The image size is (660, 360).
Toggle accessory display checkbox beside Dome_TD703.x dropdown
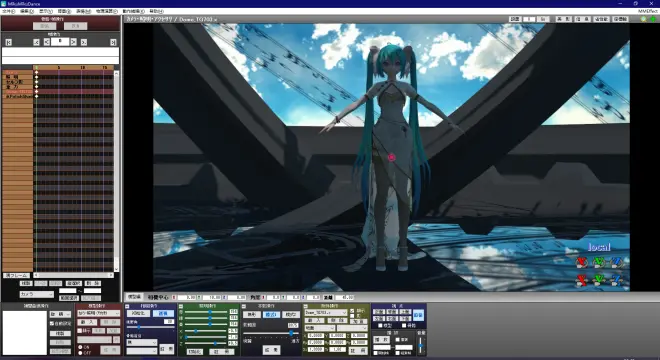point(352,311)
